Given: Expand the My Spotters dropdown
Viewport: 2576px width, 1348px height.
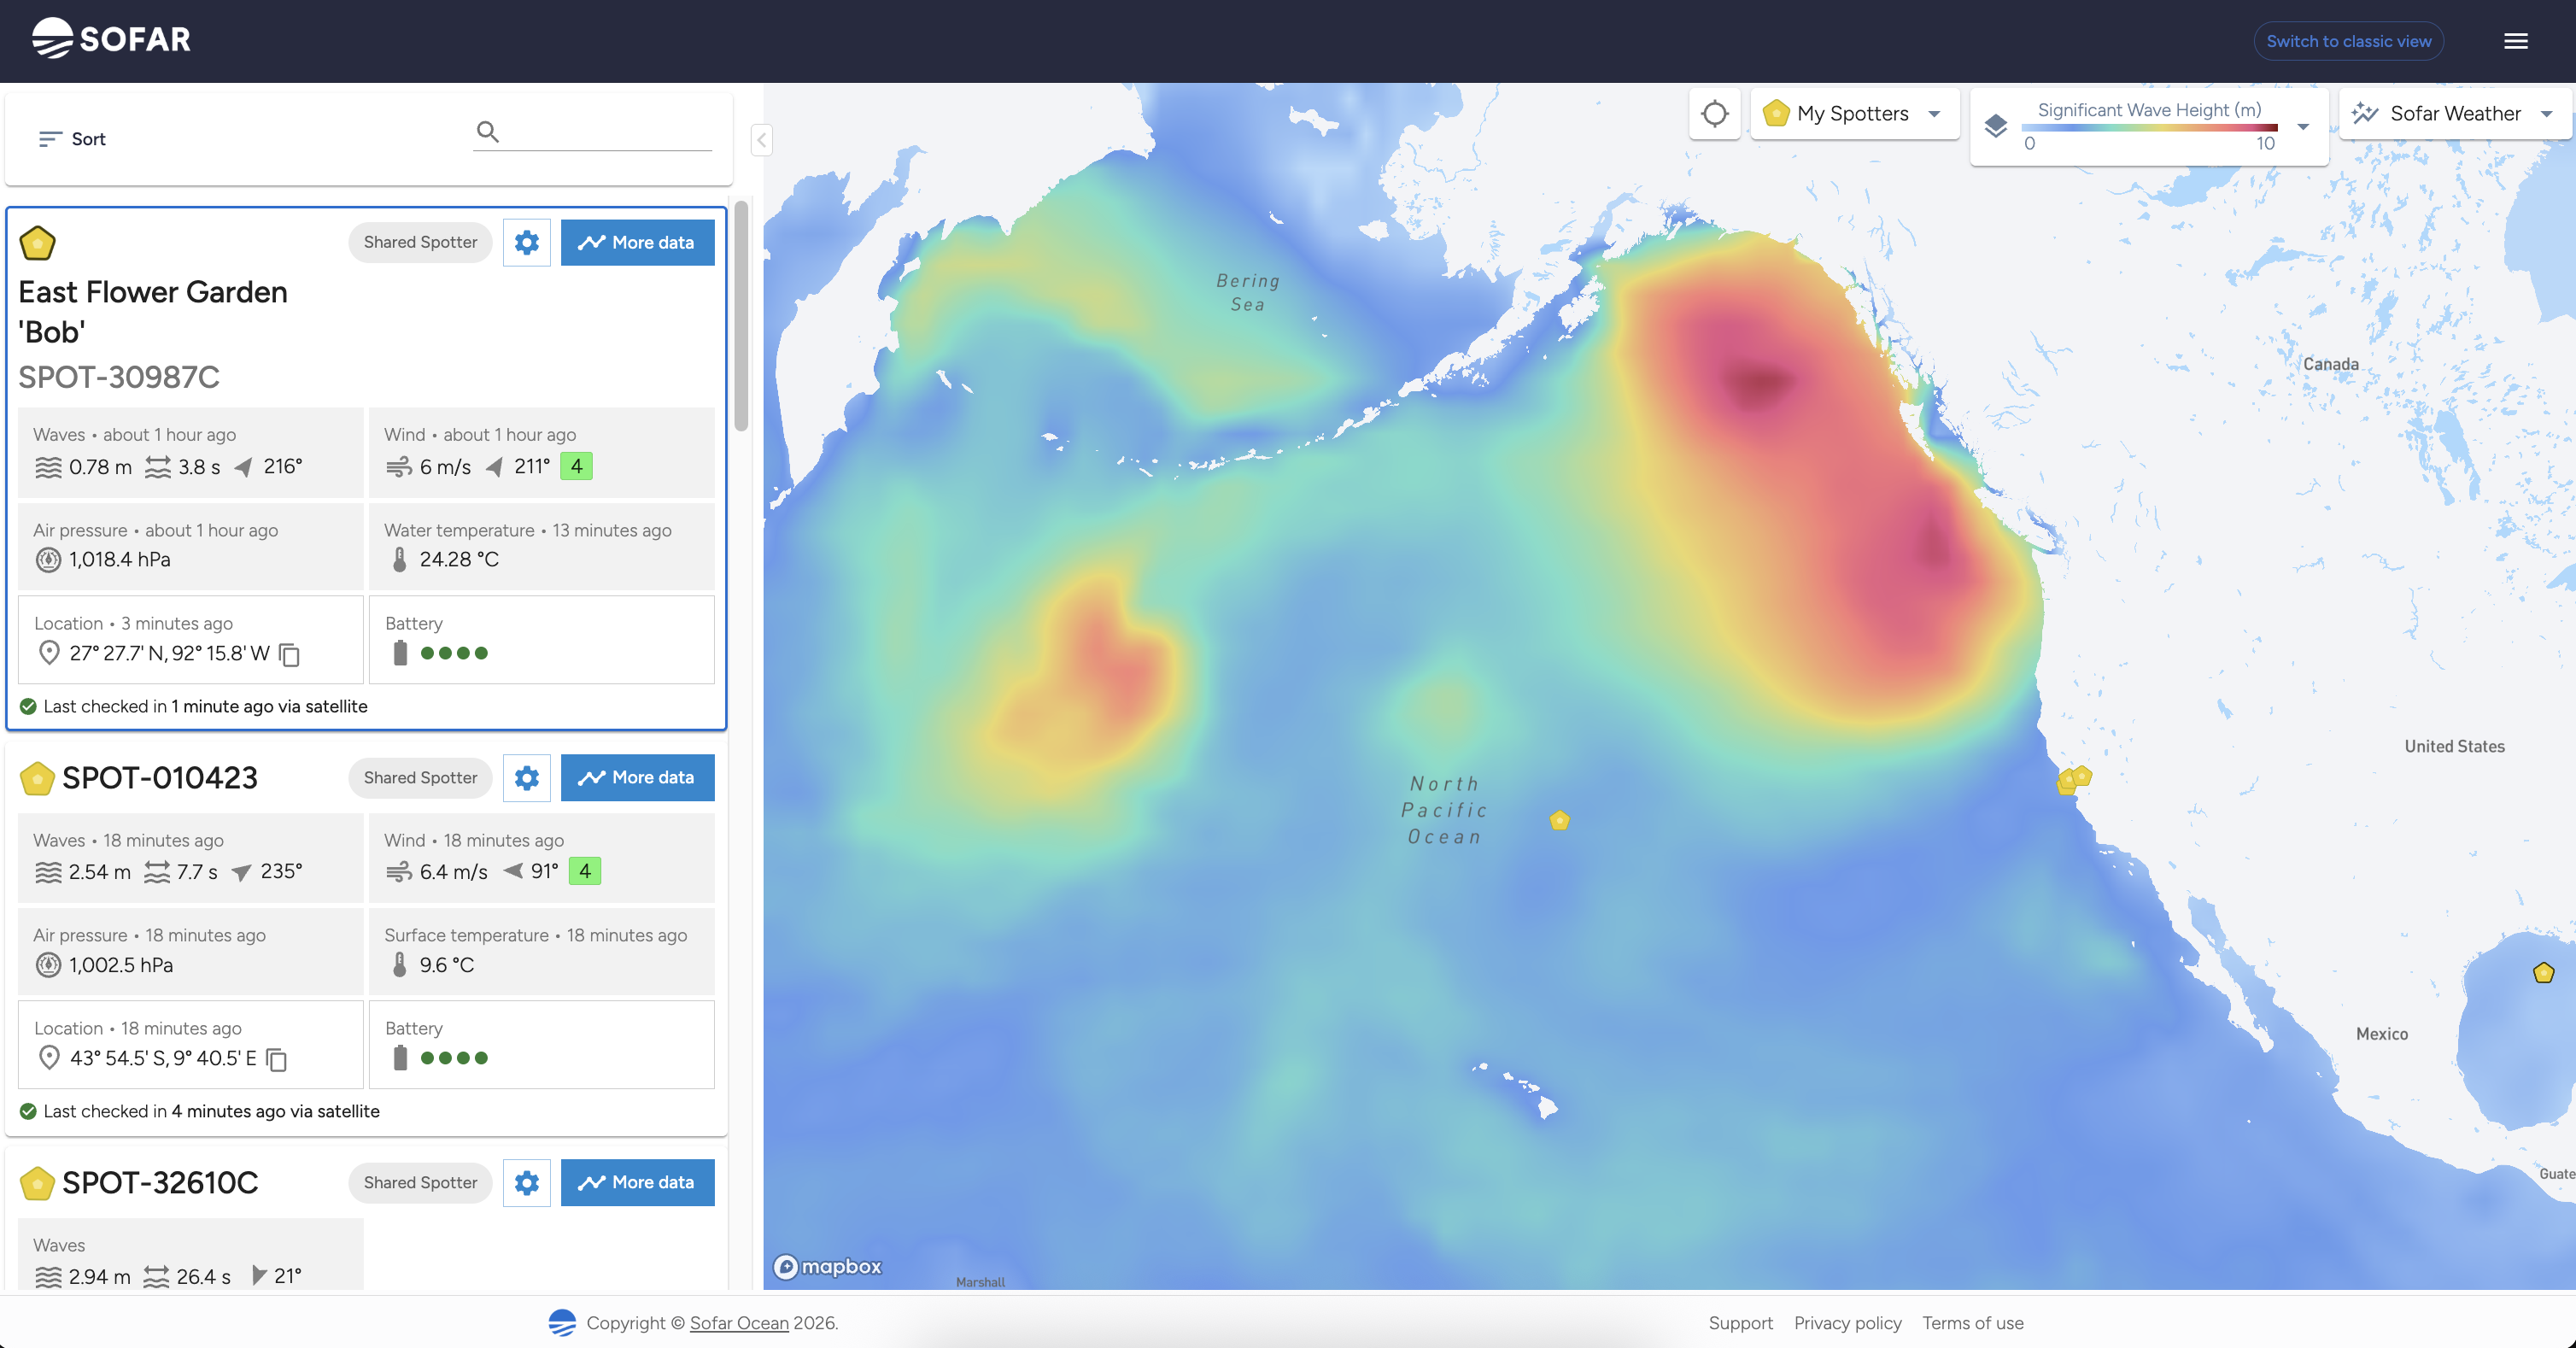Looking at the screenshot, I should pos(1934,114).
